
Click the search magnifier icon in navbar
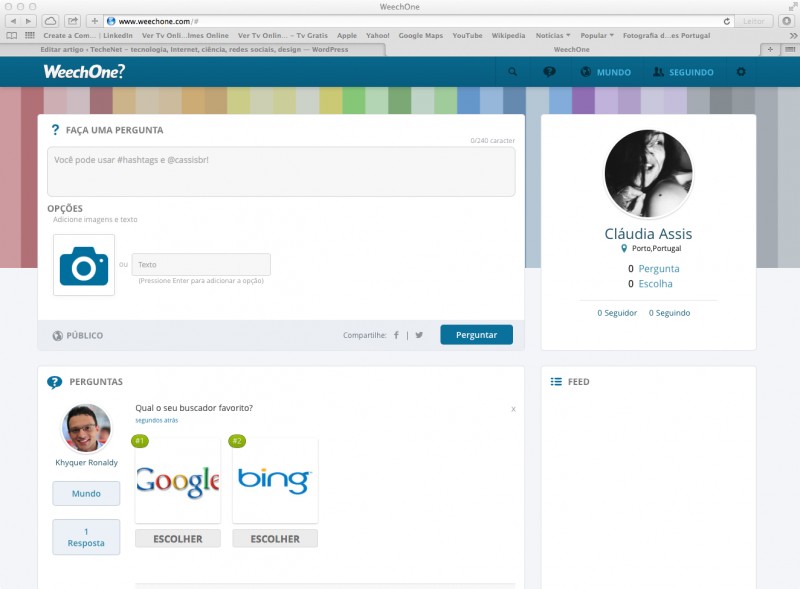[513, 72]
